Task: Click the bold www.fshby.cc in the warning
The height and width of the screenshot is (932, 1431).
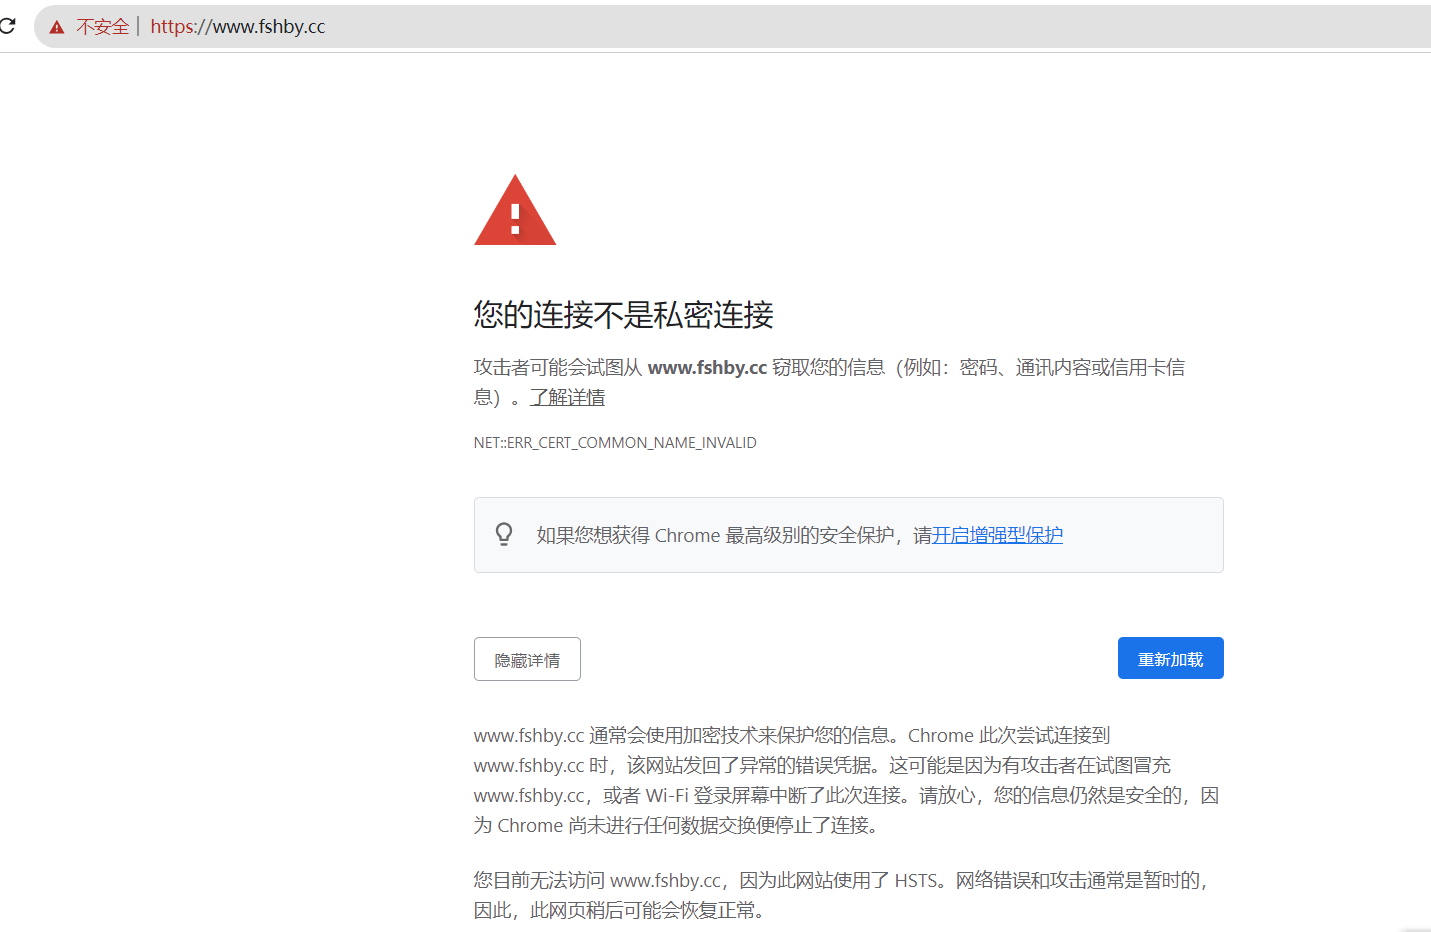Action: (707, 368)
